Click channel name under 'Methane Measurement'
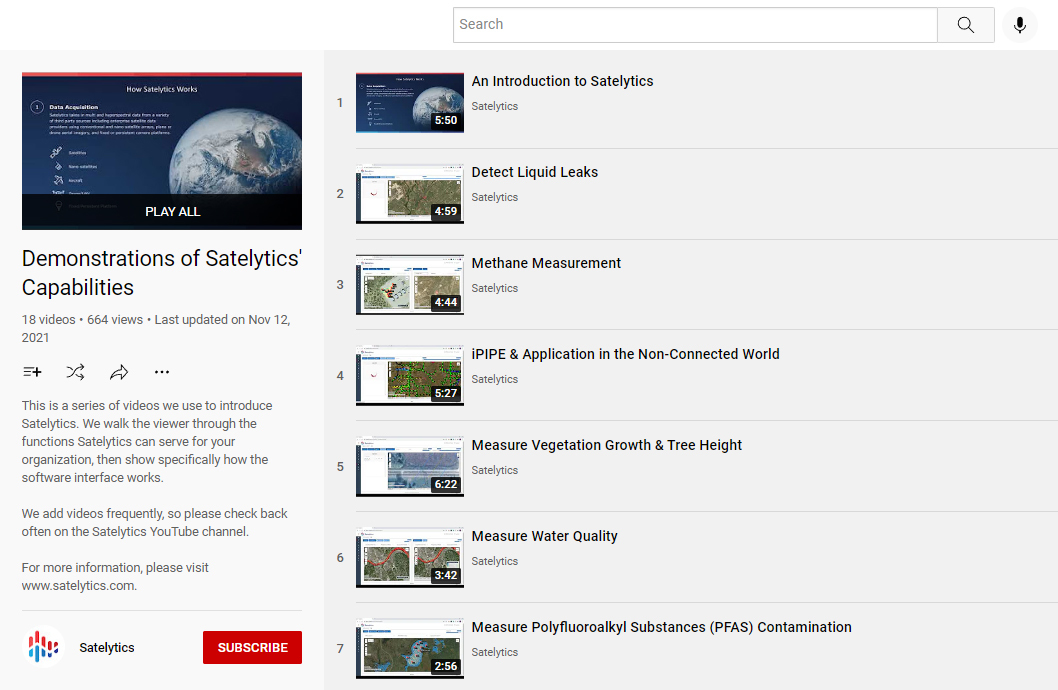The height and width of the screenshot is (690, 1058). (495, 288)
